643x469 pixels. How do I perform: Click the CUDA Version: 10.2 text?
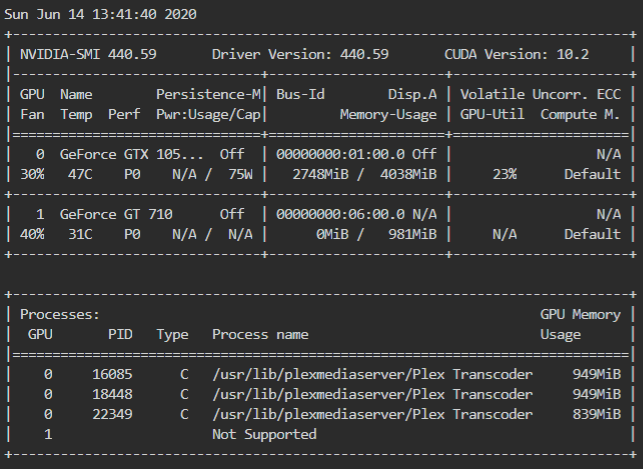(x=517, y=55)
